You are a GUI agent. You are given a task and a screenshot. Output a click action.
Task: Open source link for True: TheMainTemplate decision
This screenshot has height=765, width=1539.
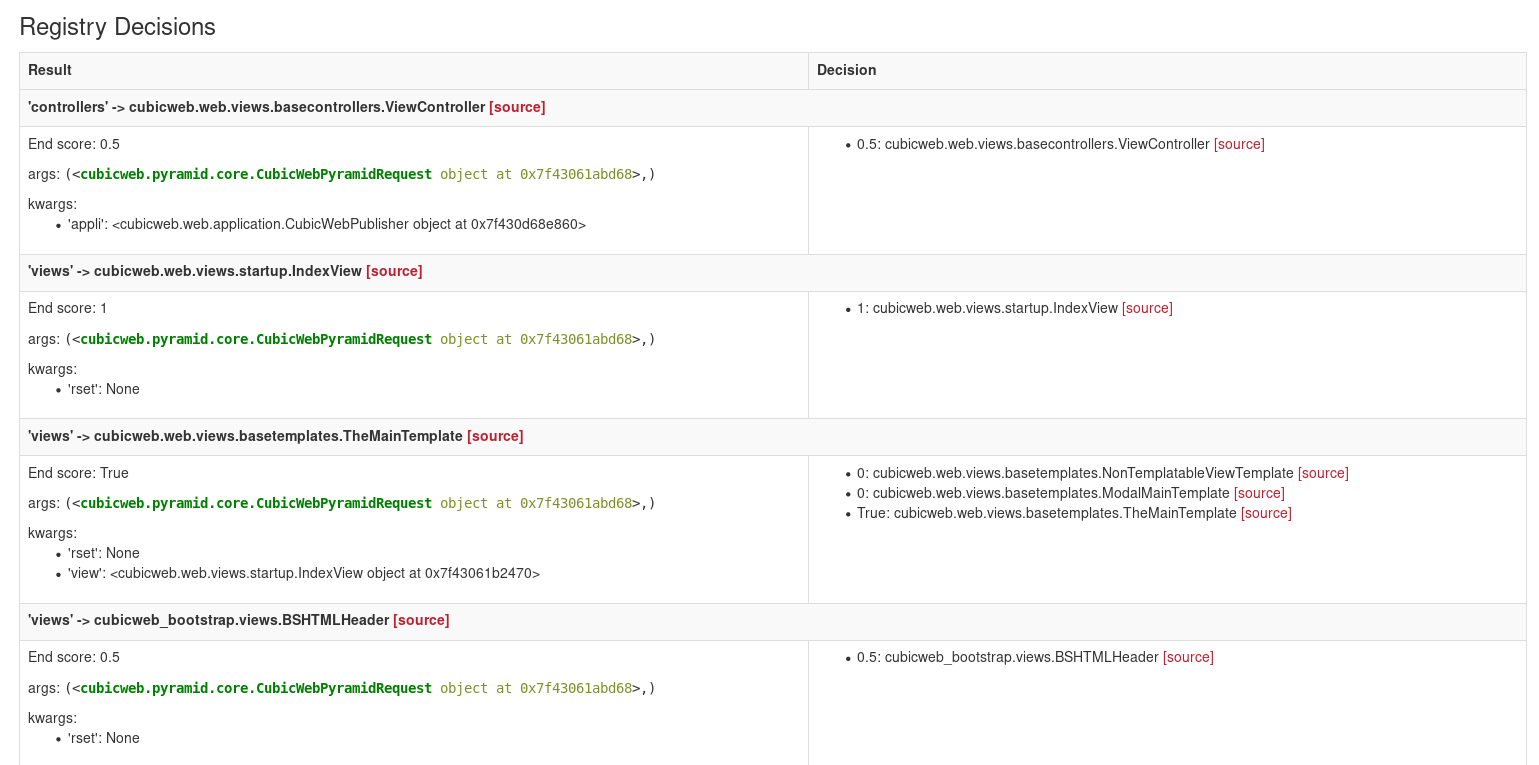coord(1266,513)
